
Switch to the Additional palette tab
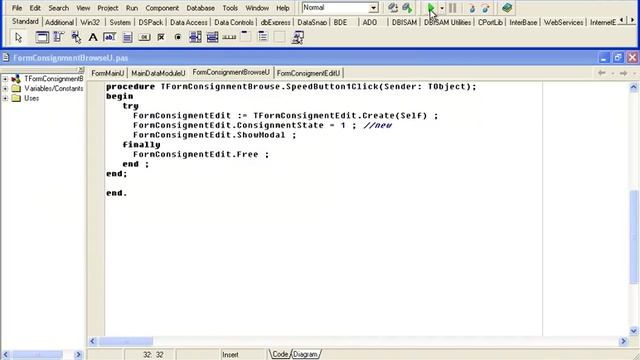point(59,22)
